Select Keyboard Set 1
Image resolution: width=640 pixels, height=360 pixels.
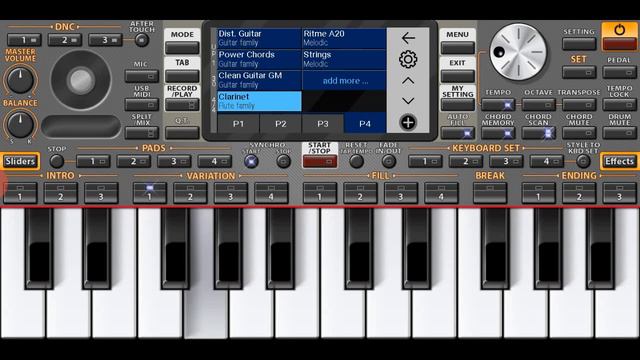tap(425, 161)
